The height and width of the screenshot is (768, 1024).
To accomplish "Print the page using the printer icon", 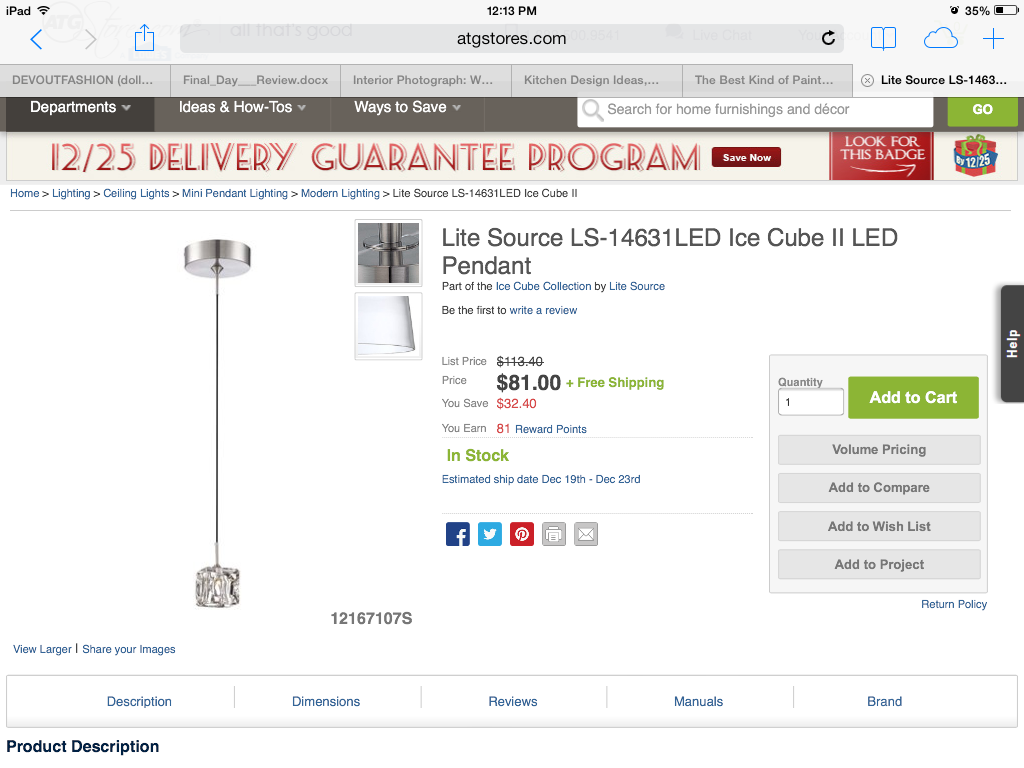I will (x=554, y=534).
